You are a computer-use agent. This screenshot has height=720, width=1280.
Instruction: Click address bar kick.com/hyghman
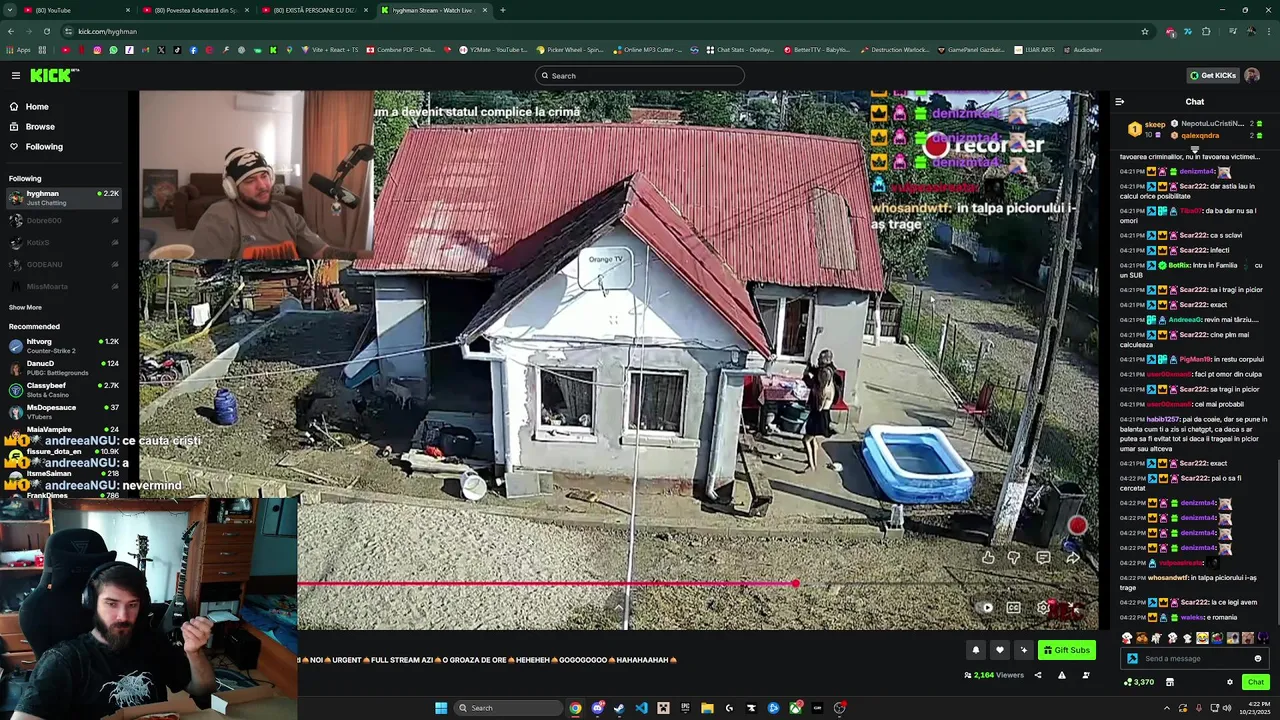pyautogui.click(x=108, y=31)
